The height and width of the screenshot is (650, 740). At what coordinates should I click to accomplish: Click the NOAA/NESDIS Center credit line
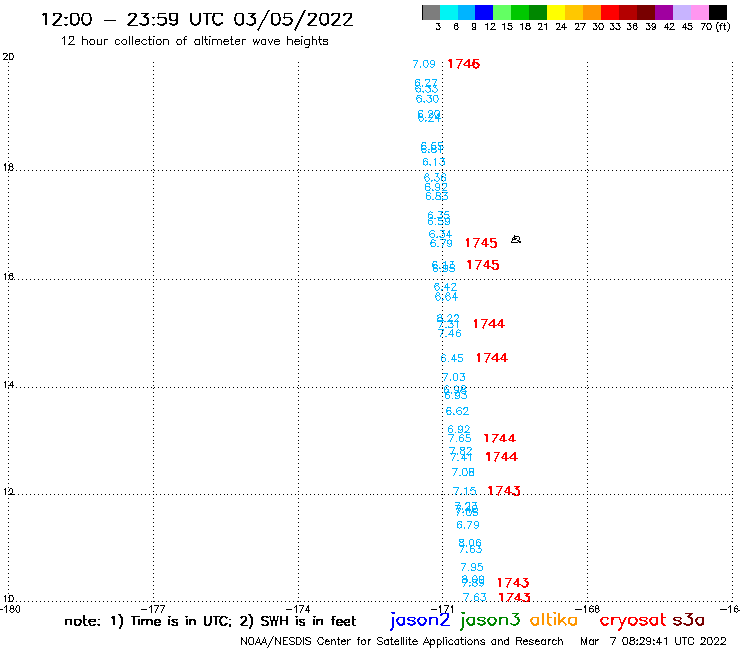coord(402,641)
